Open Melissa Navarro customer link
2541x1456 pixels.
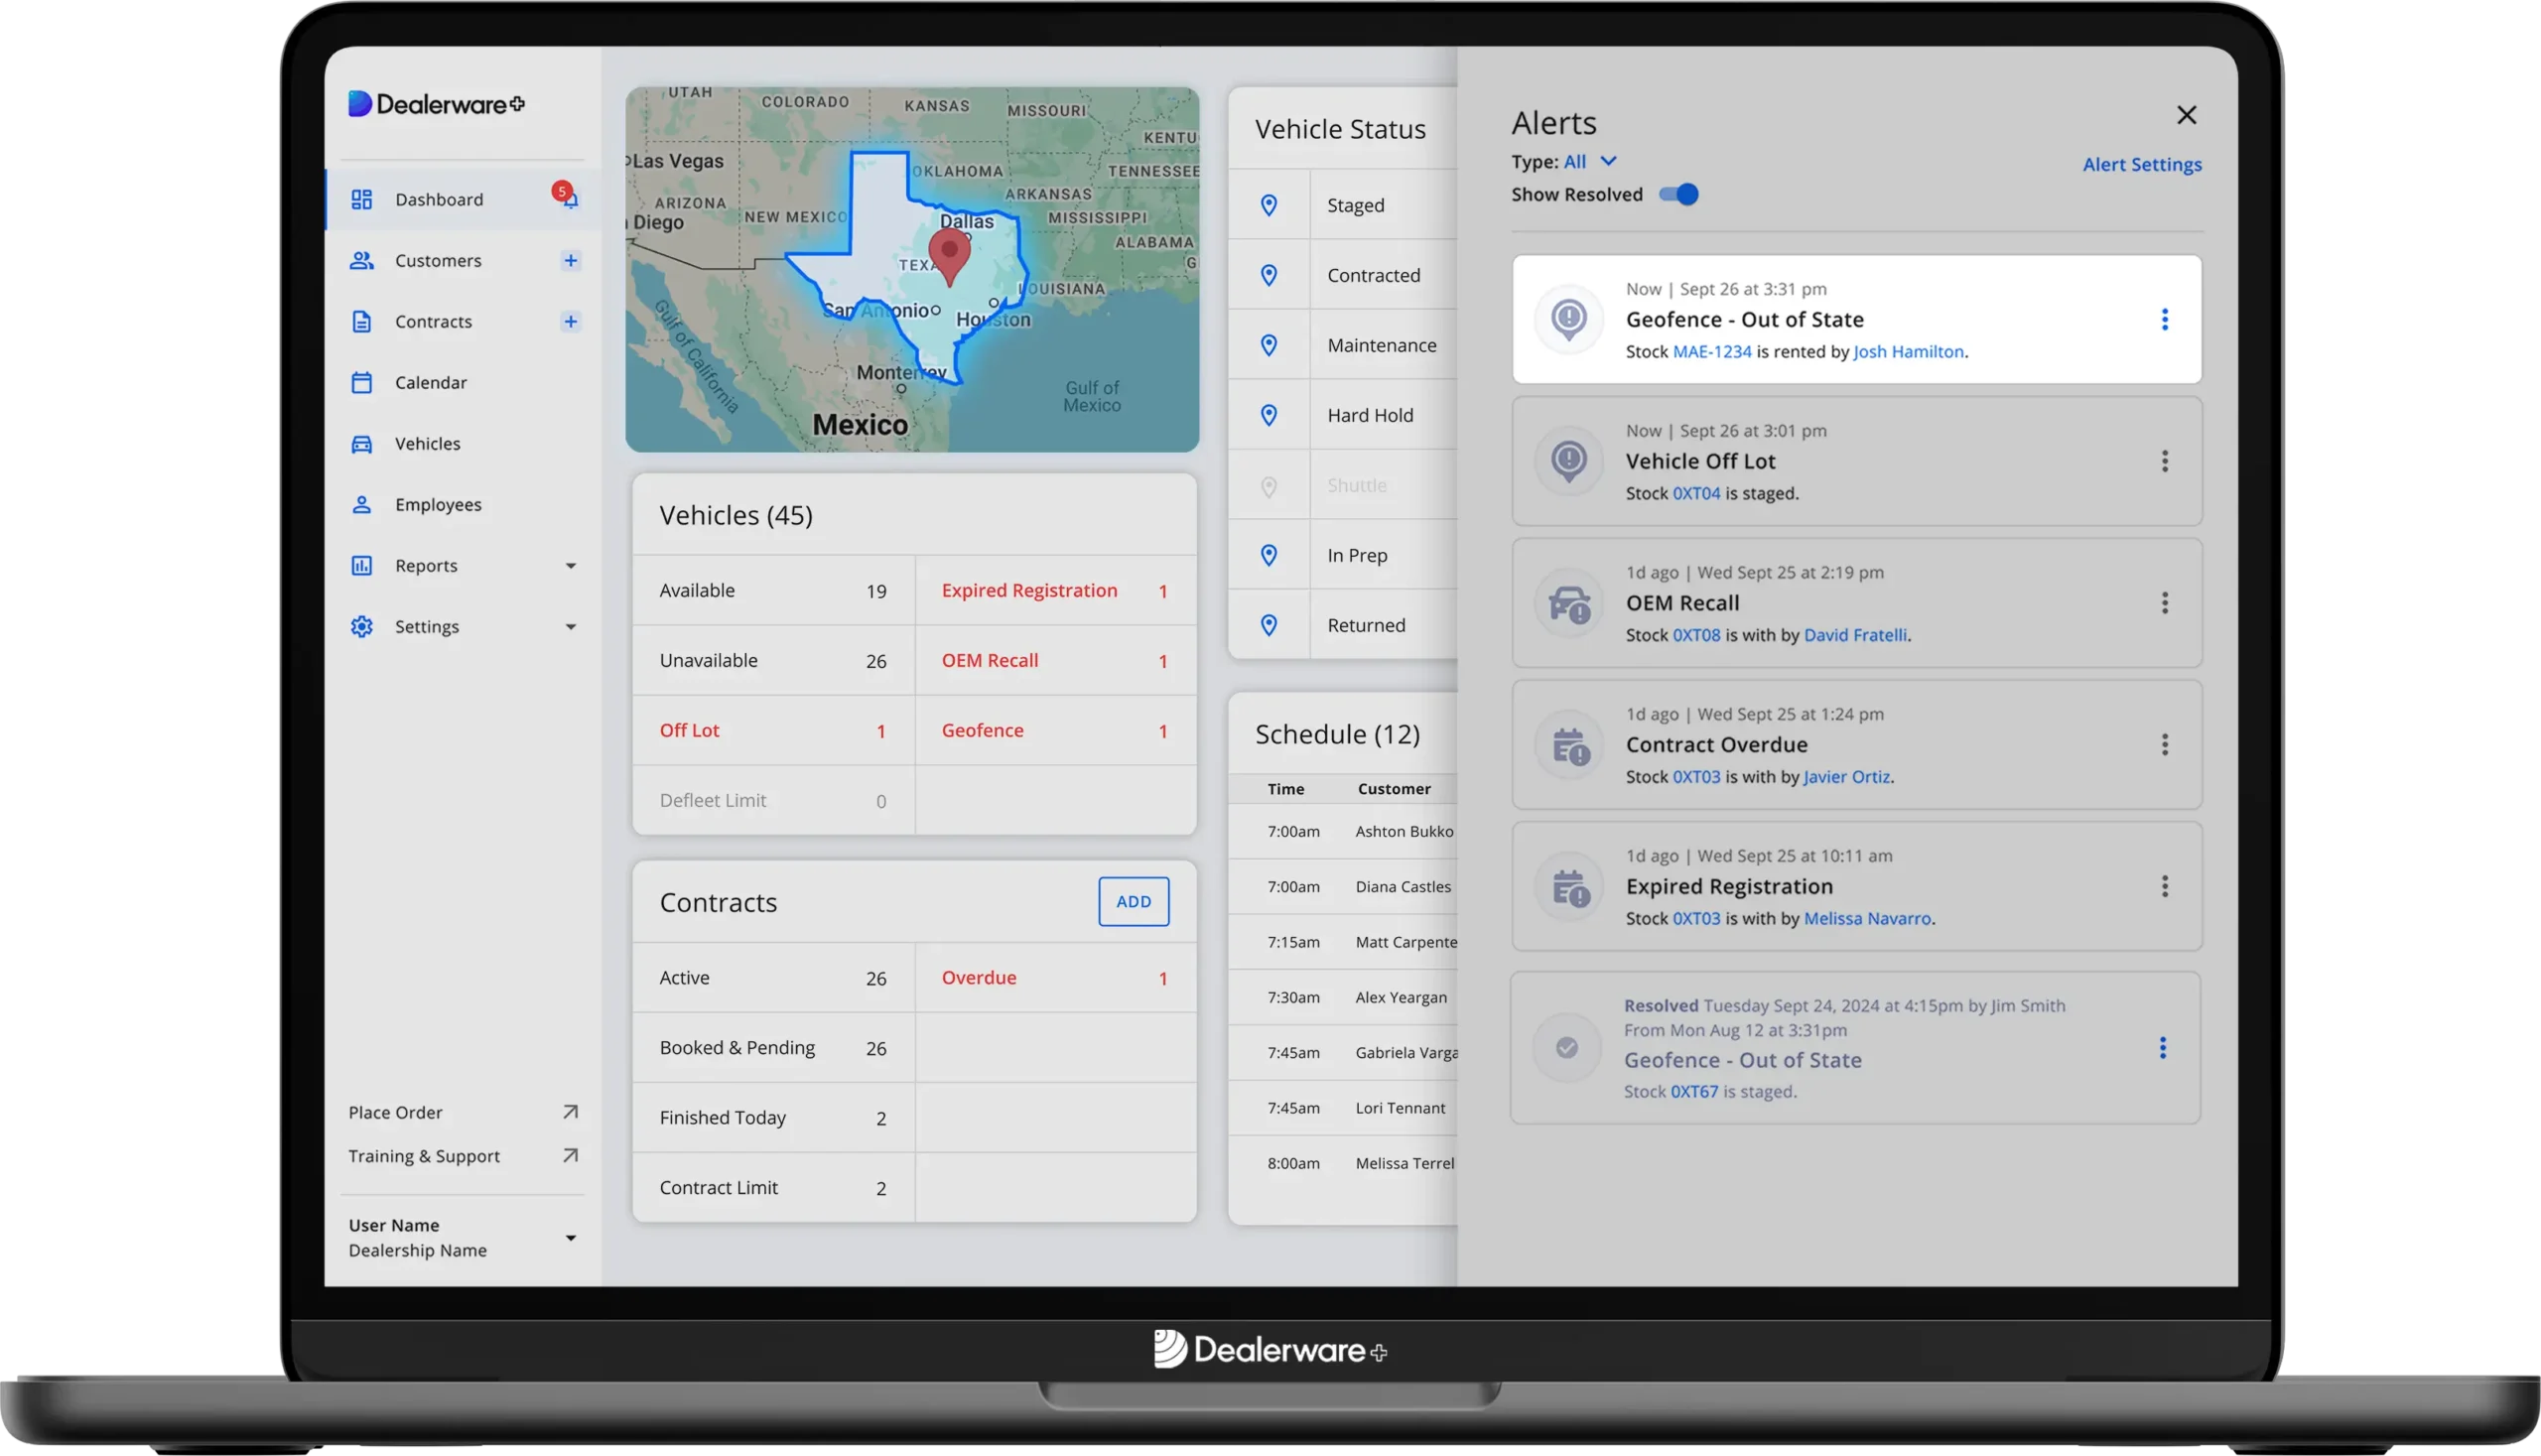tap(1867, 919)
